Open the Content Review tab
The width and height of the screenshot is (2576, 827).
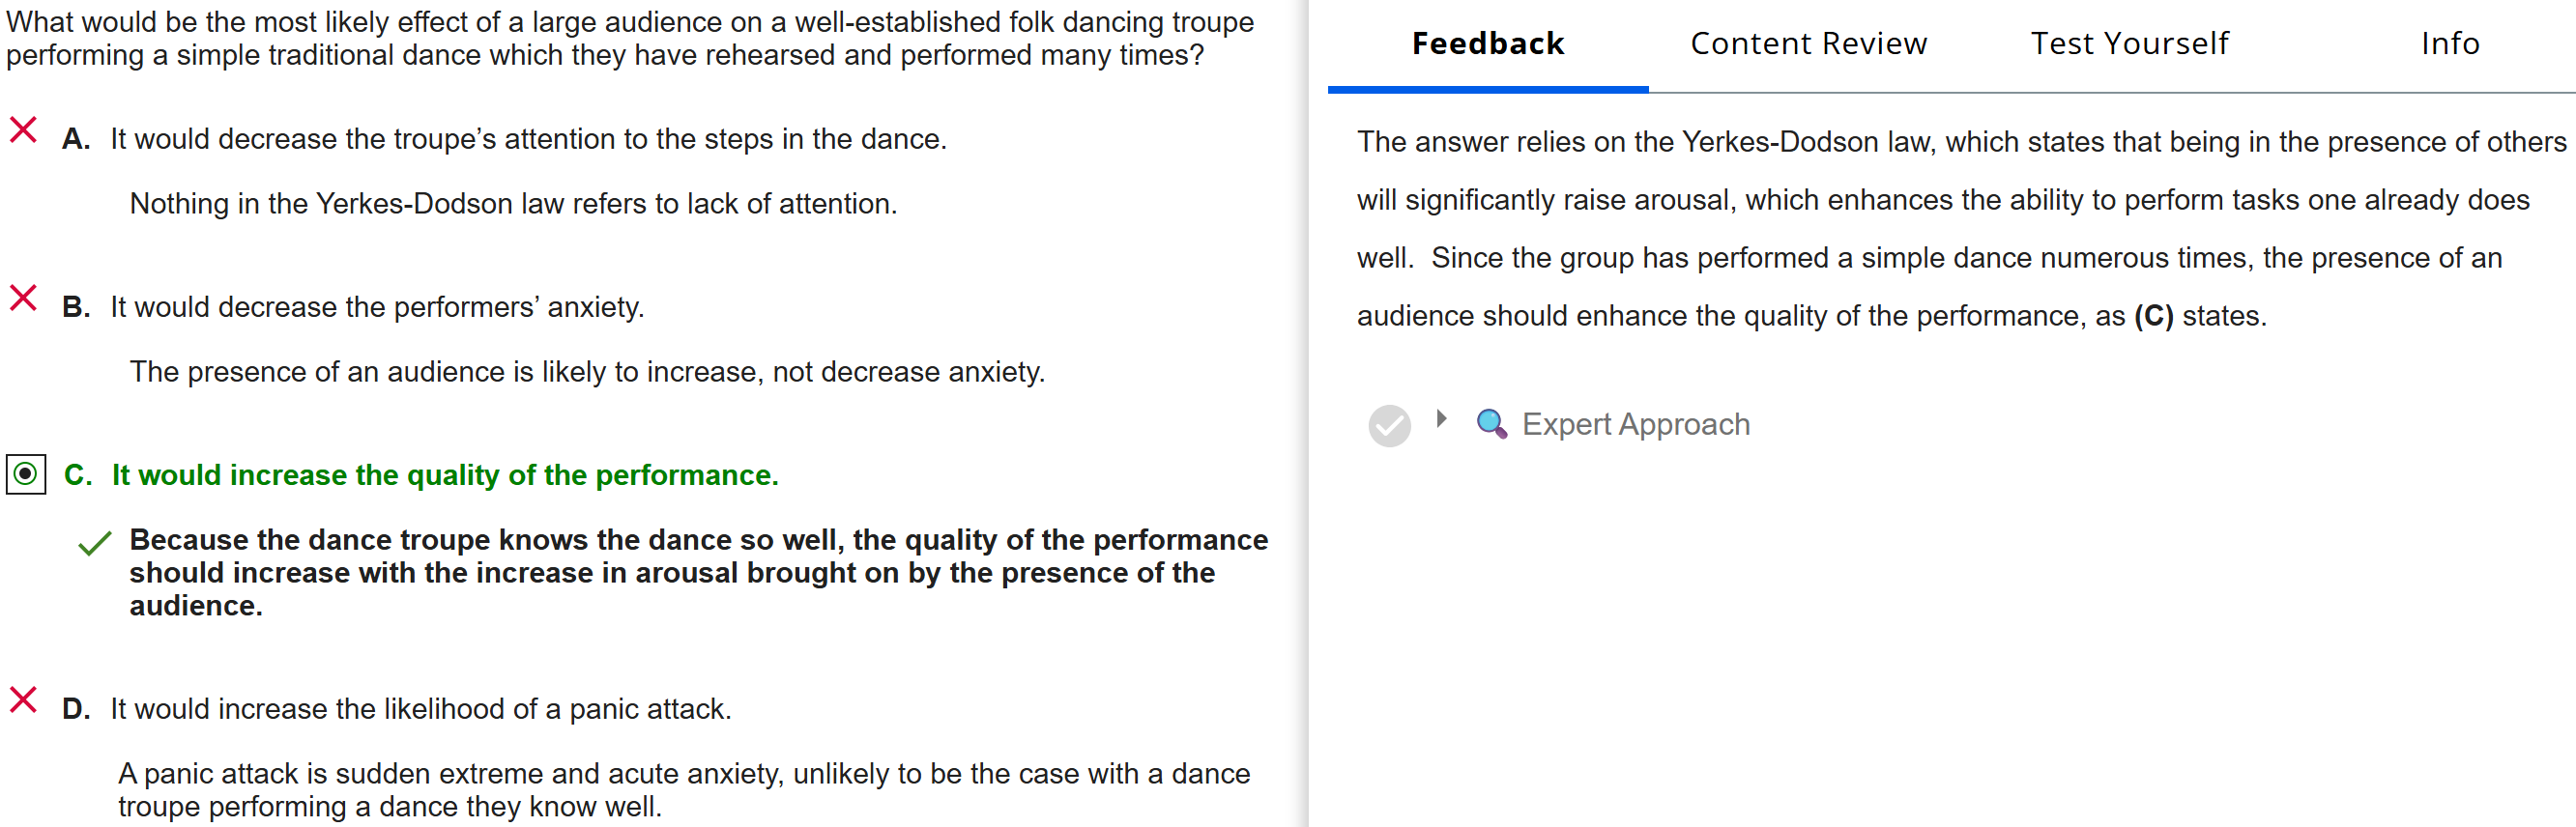point(1808,44)
